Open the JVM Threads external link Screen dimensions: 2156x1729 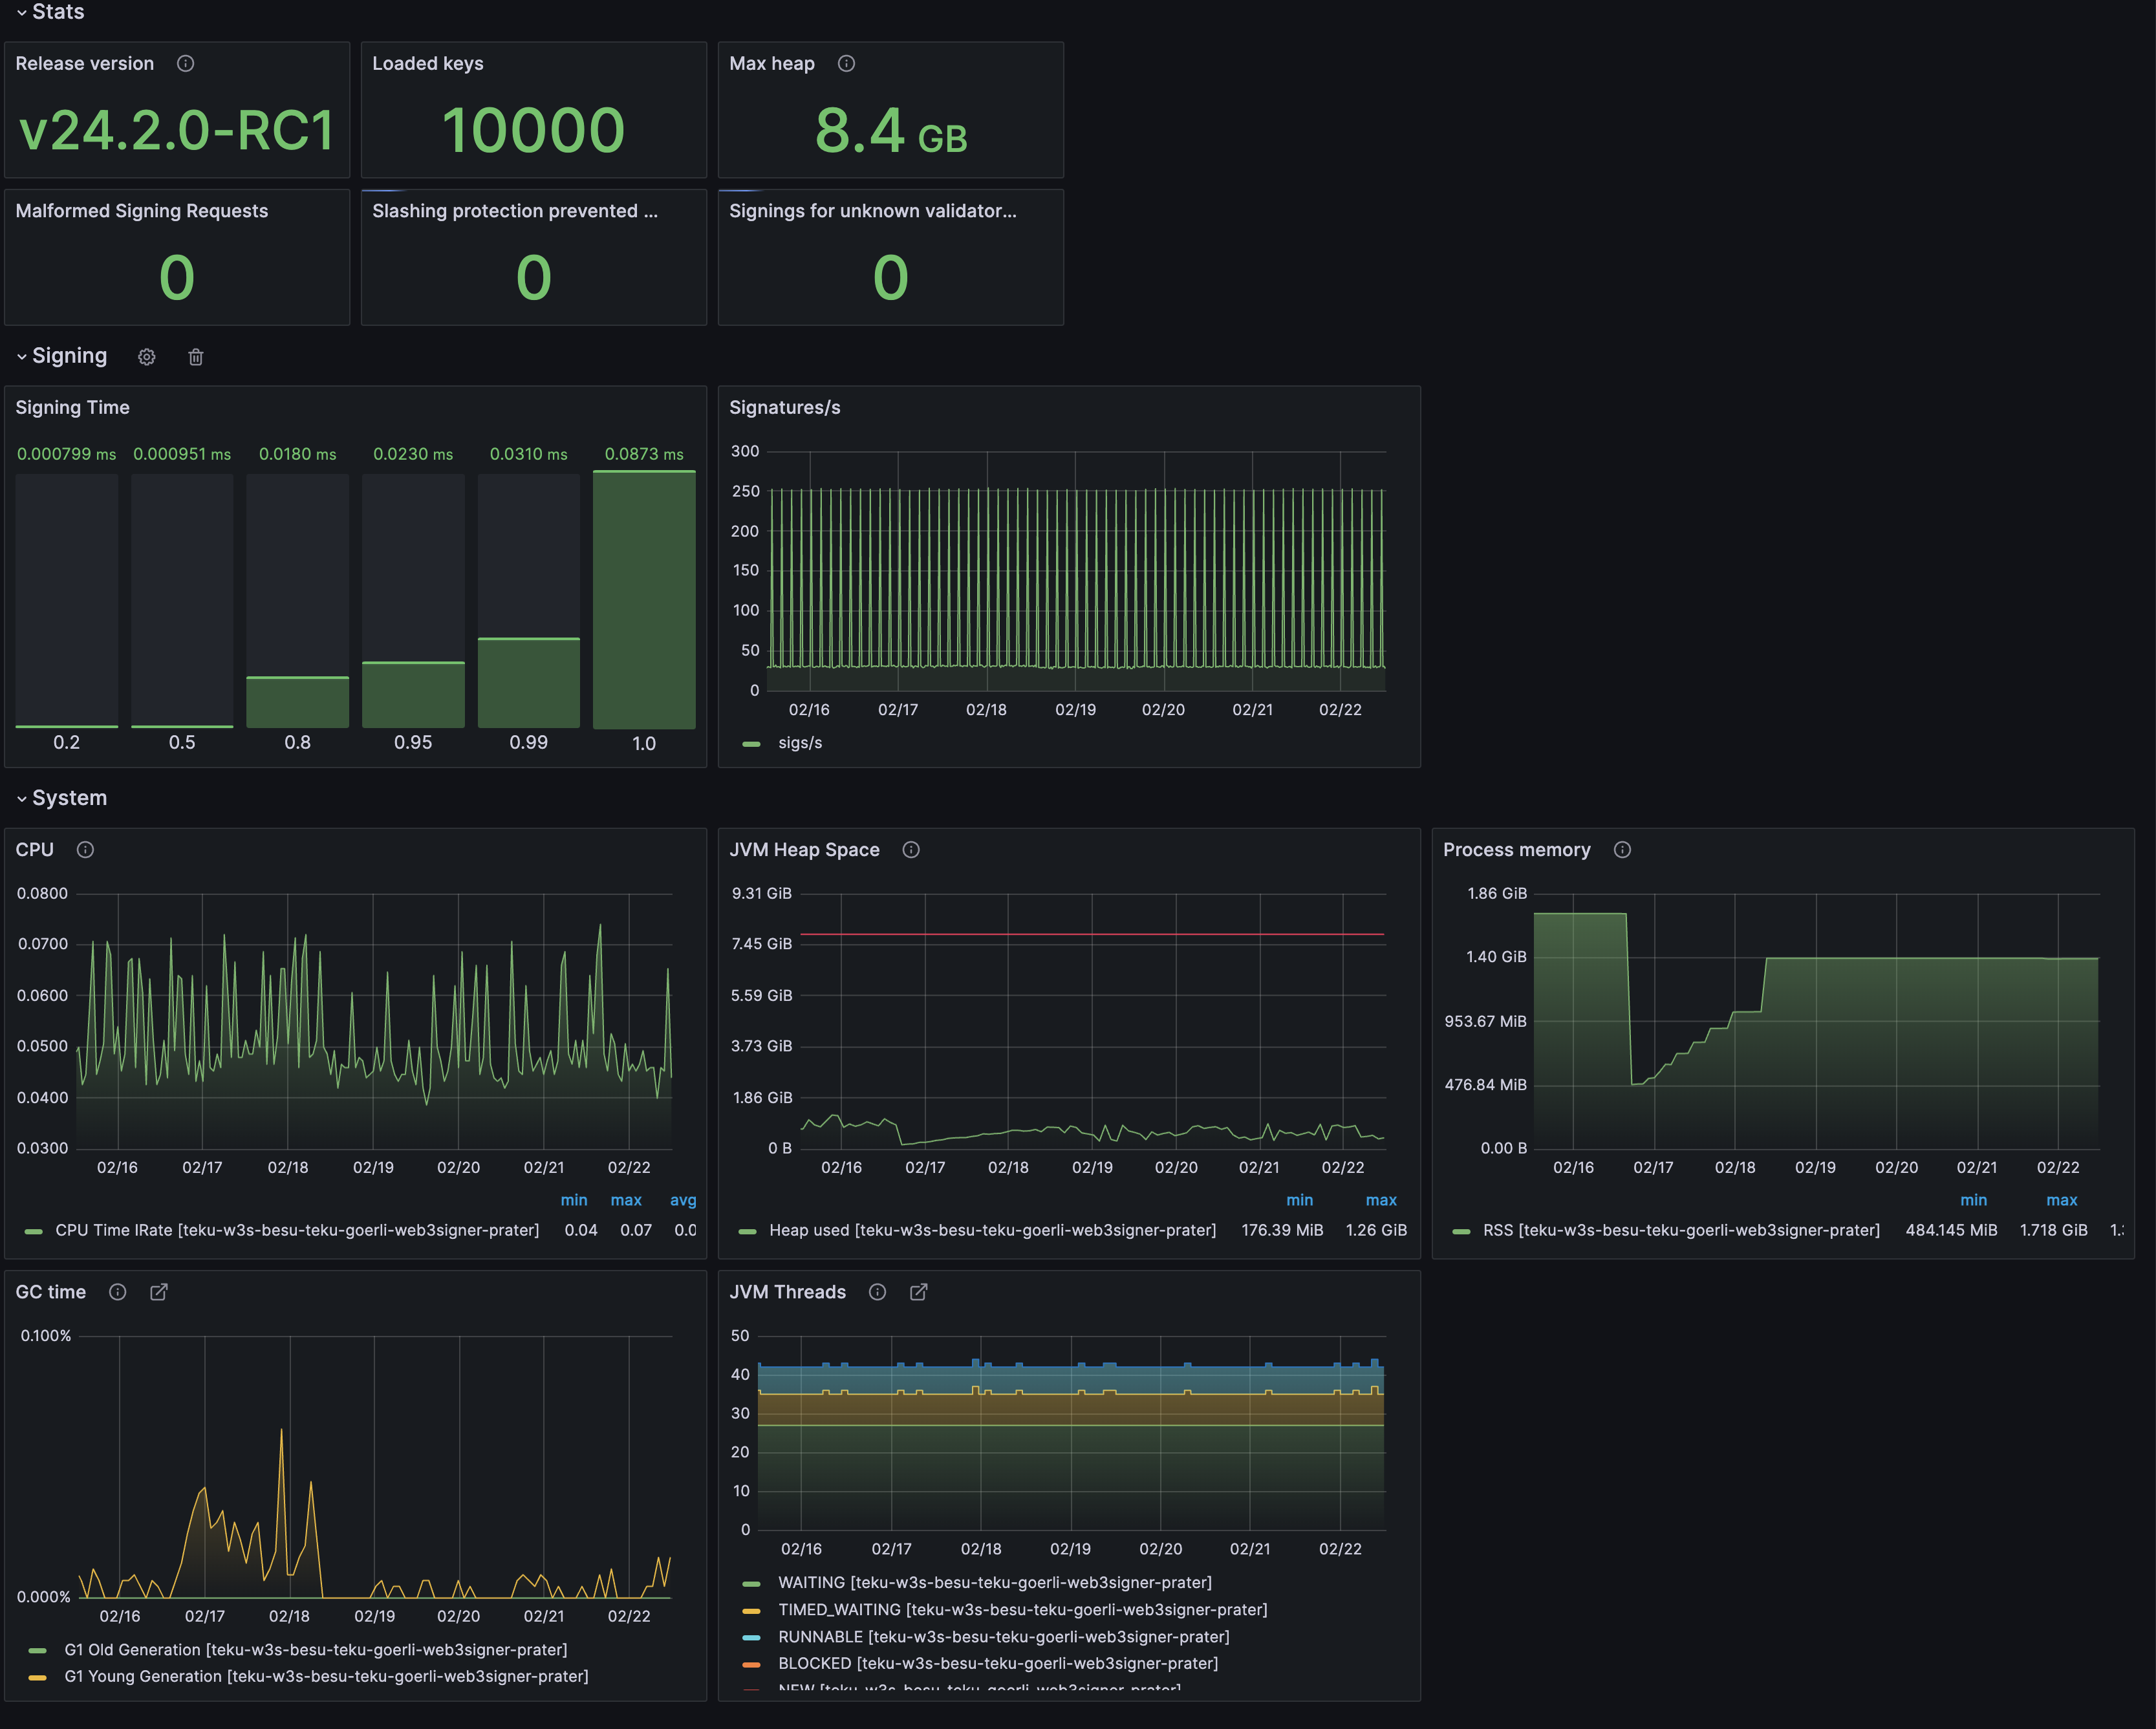click(918, 1292)
